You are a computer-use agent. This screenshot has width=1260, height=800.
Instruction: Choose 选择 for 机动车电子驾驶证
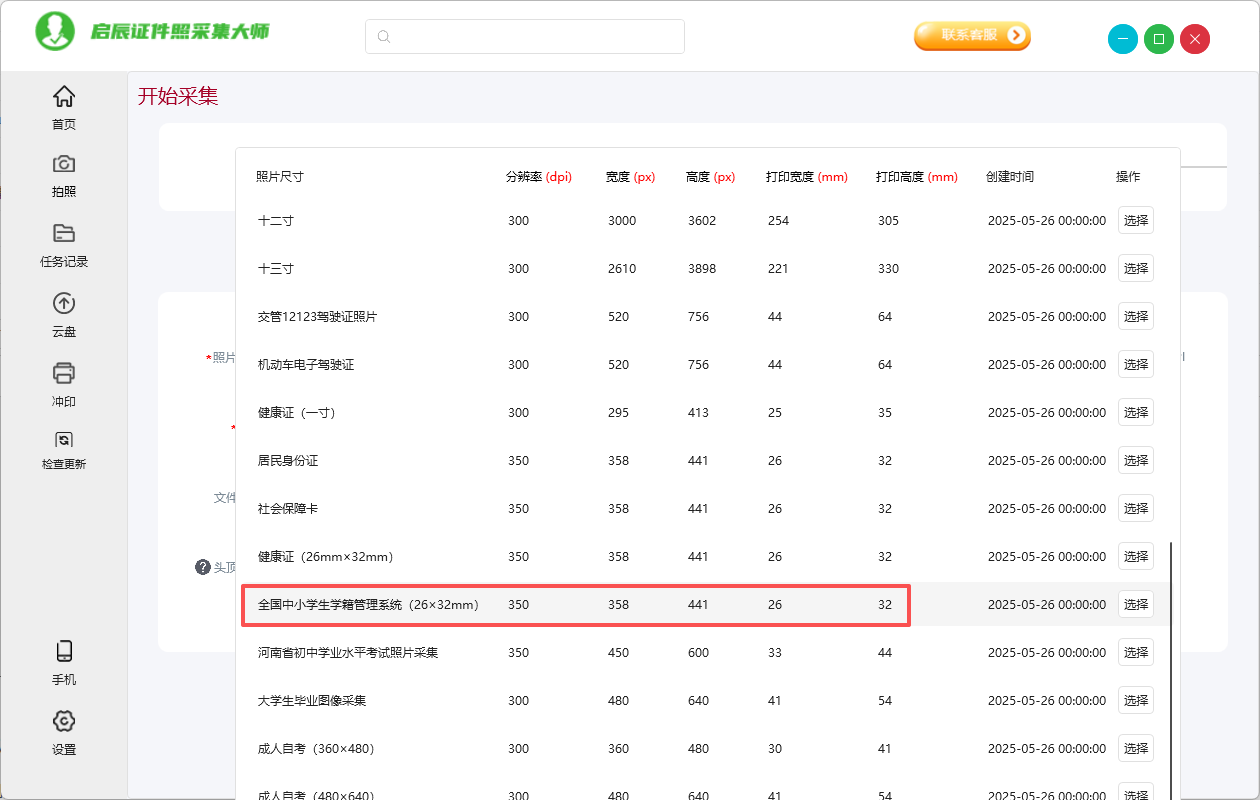coord(1136,364)
